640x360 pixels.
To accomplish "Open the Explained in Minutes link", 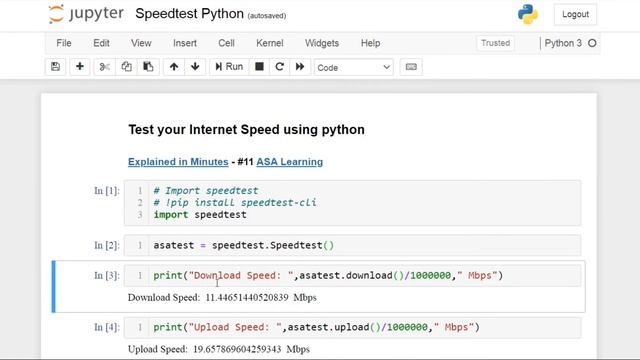I will [178, 162].
